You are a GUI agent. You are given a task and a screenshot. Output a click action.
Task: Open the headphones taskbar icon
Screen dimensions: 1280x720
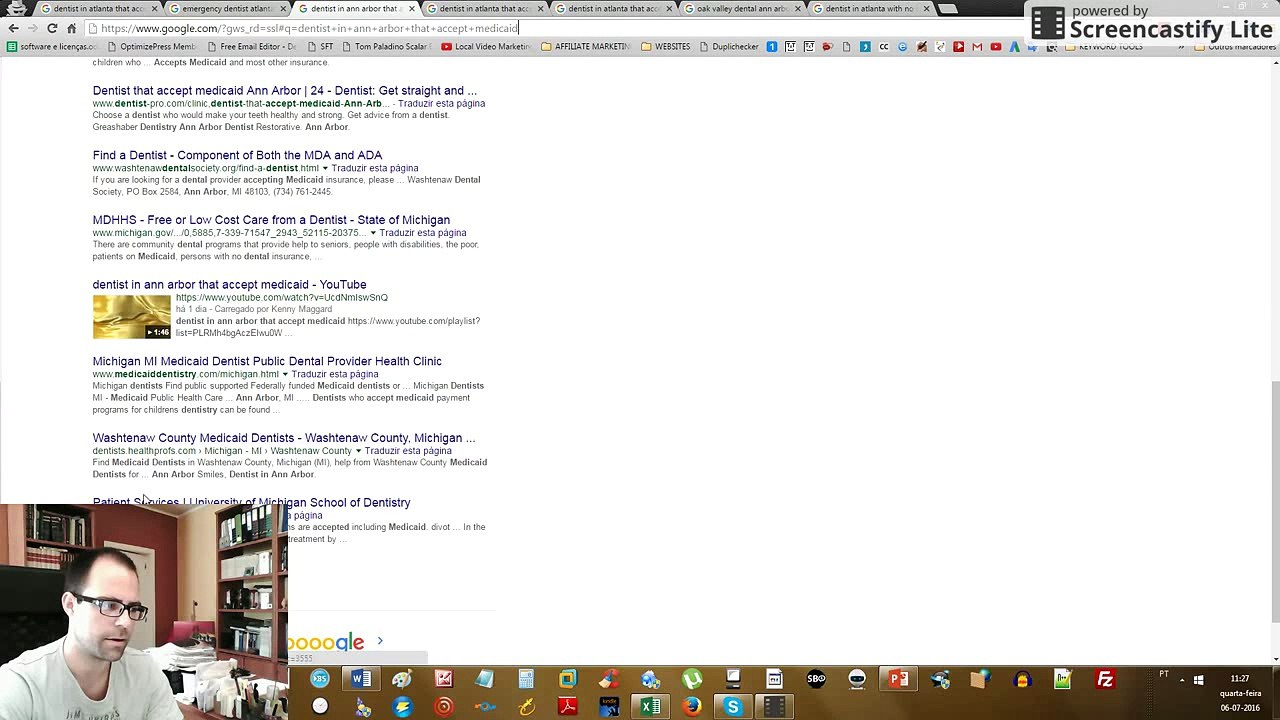coord(1022,680)
